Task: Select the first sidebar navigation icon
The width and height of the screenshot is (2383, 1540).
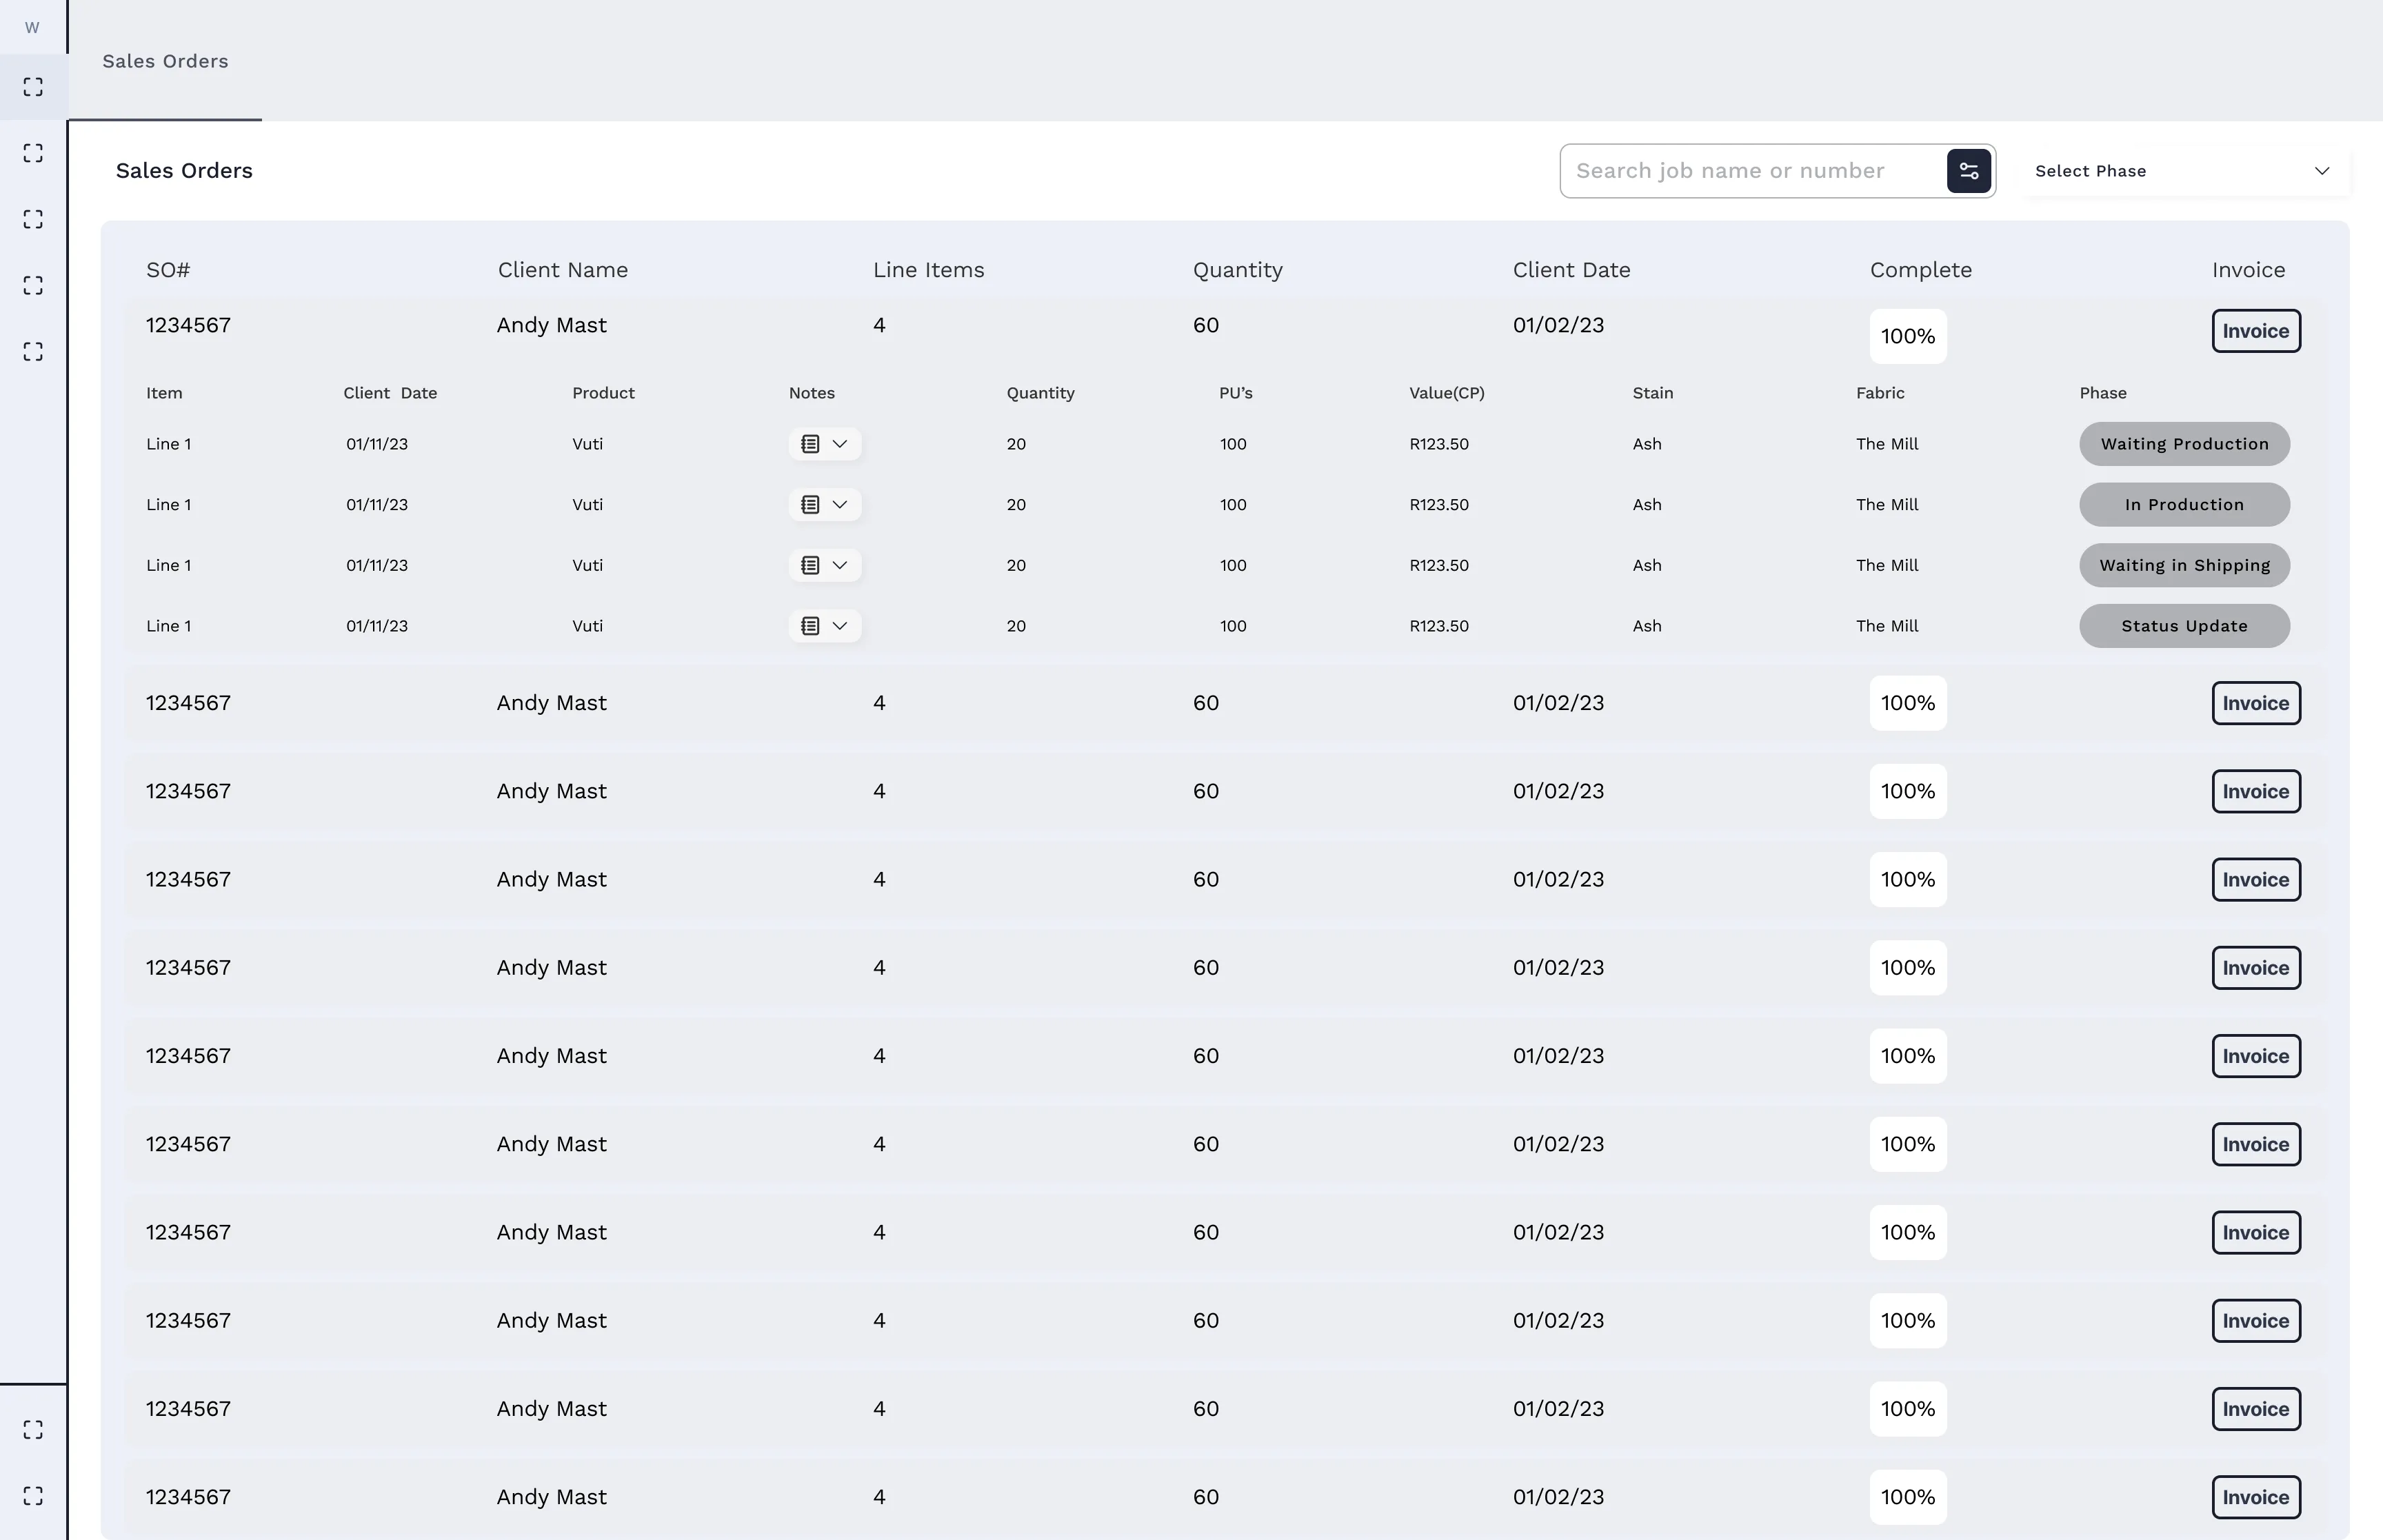Action: [32, 87]
